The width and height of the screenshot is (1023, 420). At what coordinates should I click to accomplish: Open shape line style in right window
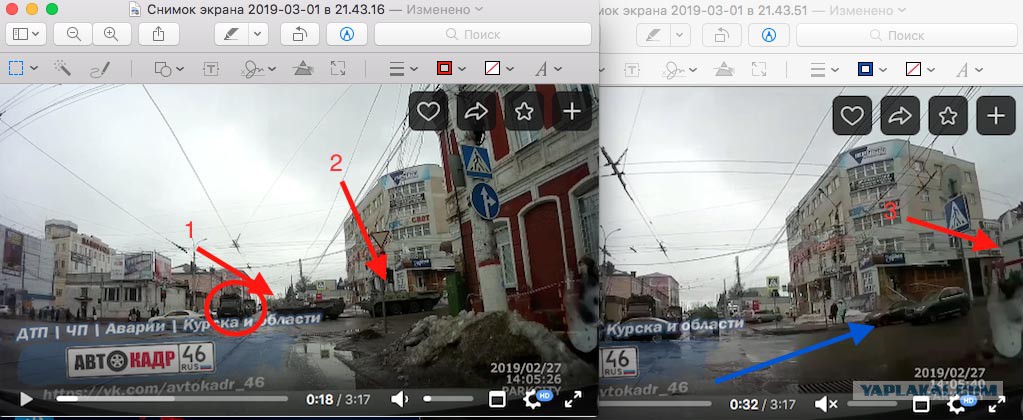(818, 68)
